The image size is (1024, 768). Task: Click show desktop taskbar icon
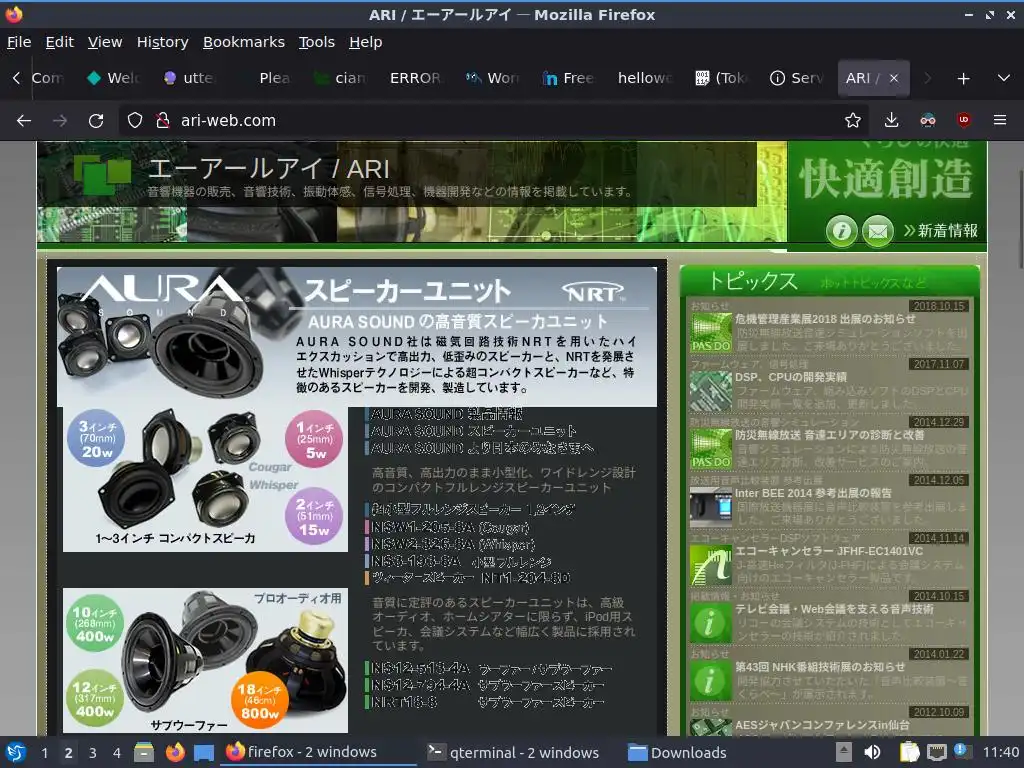tap(204, 752)
